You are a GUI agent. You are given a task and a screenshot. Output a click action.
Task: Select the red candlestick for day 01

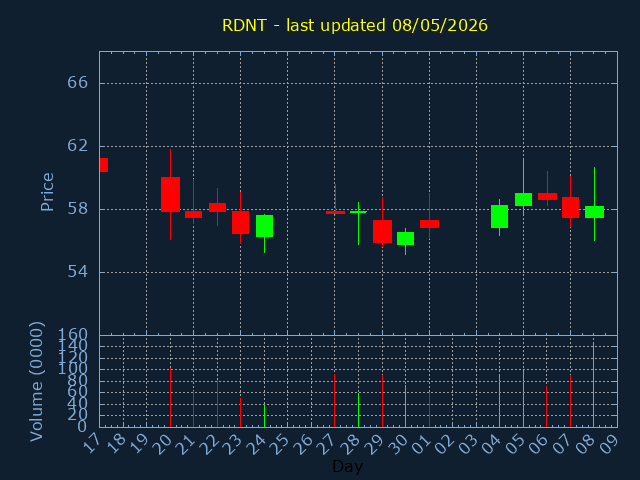pos(429,224)
